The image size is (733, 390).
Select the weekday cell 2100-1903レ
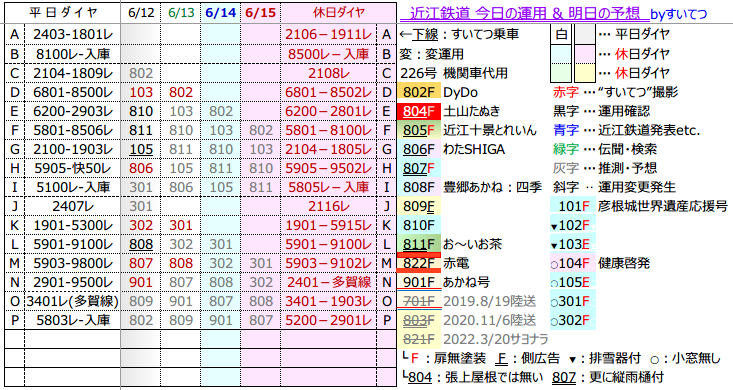(x=73, y=149)
